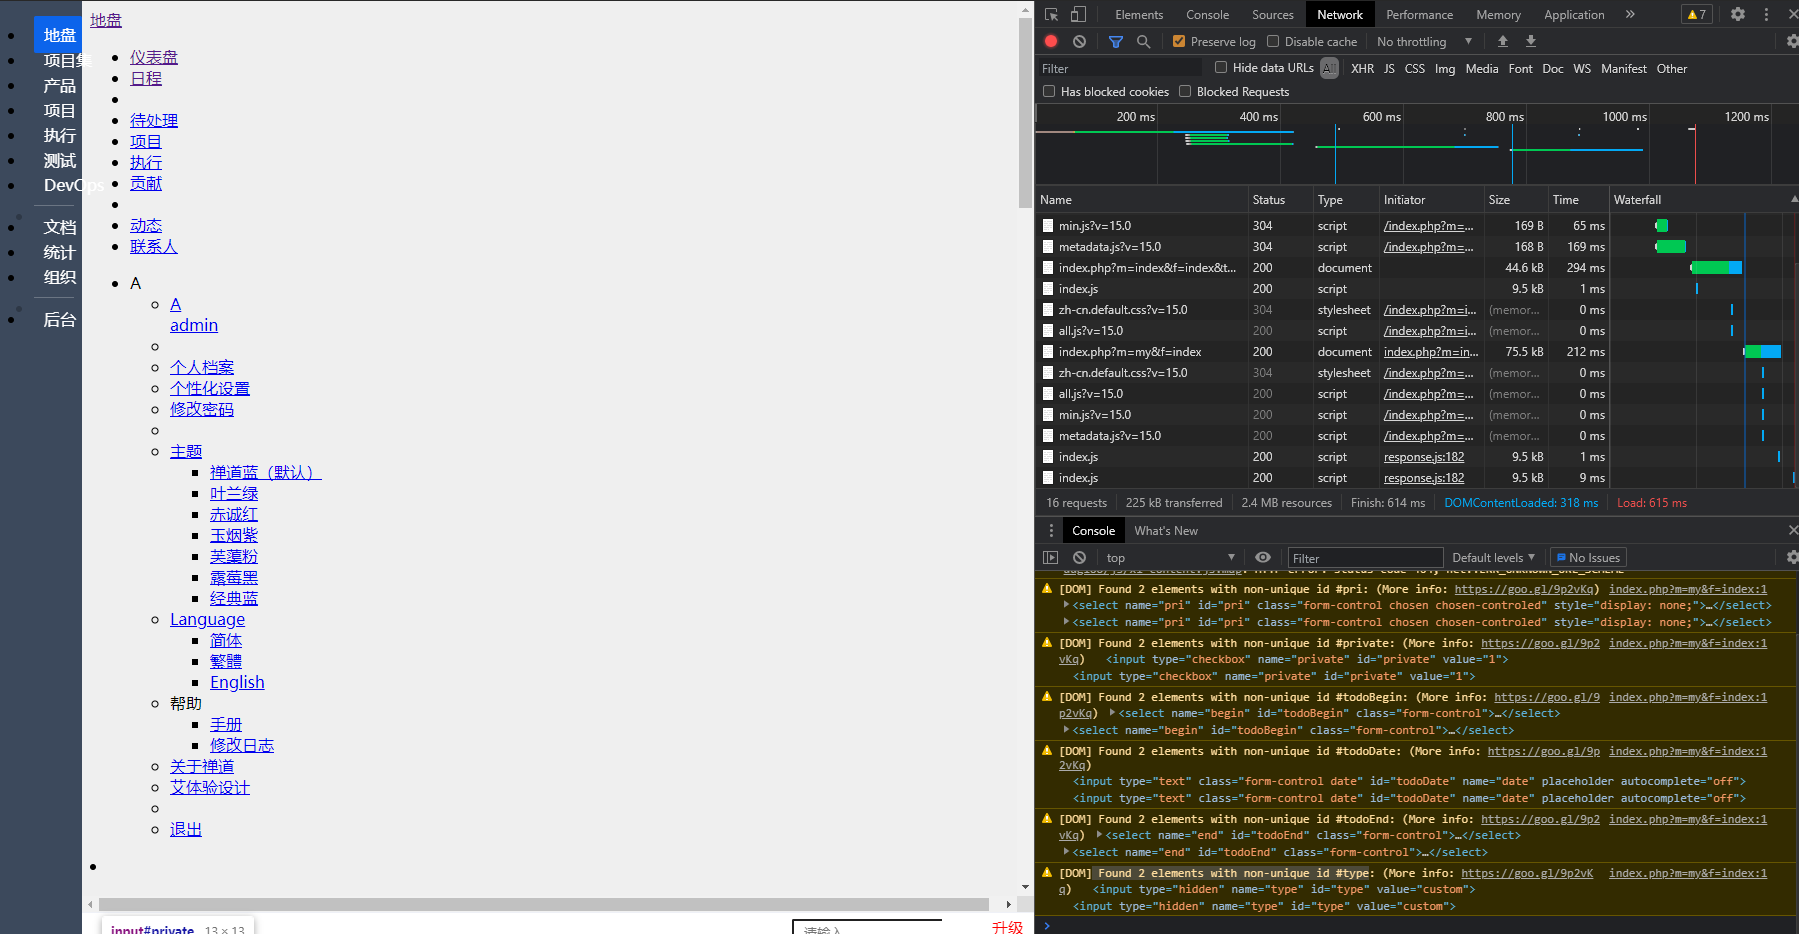Click the export HAR download icon
The width and height of the screenshot is (1799, 934).
tap(1530, 41)
